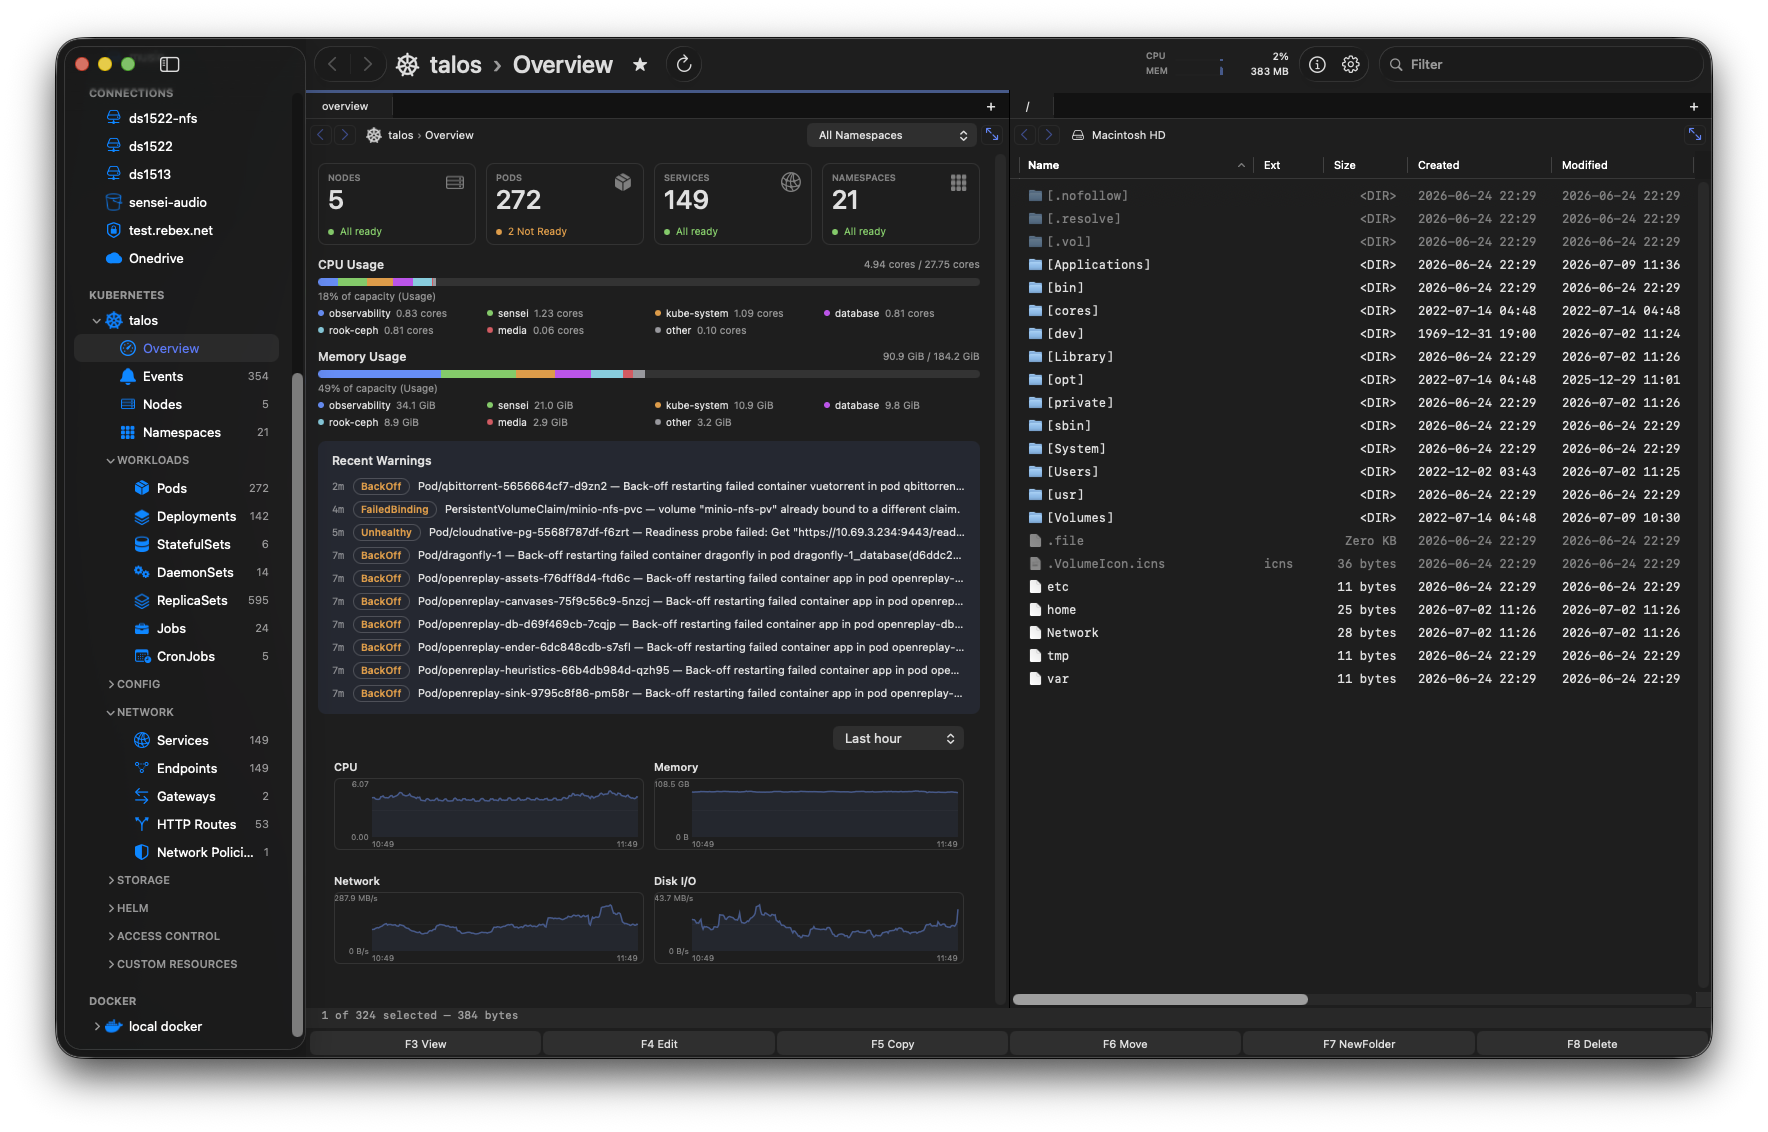Go back with the title bar arrow
The image size is (1768, 1132).
coord(333,64)
